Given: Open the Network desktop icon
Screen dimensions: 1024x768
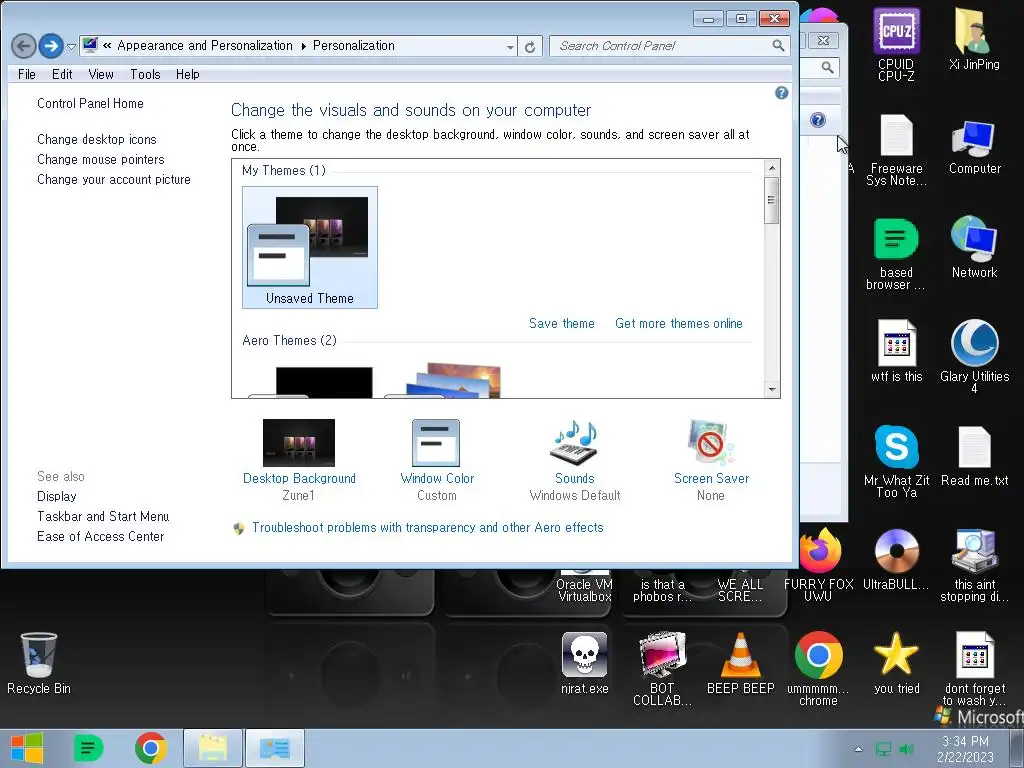Looking at the screenshot, I should [x=974, y=247].
